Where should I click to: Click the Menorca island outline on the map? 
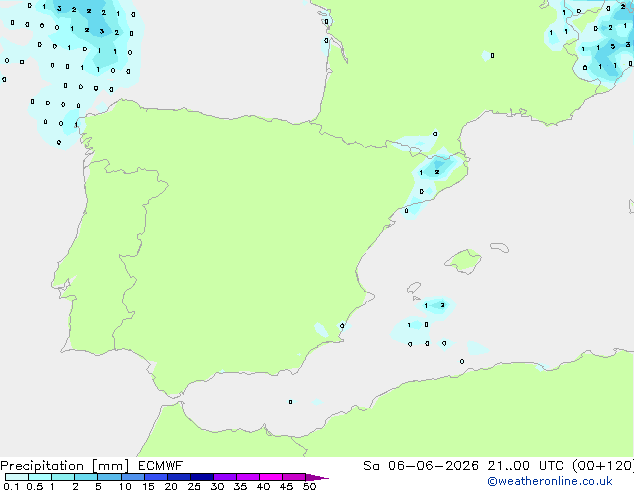[499, 247]
